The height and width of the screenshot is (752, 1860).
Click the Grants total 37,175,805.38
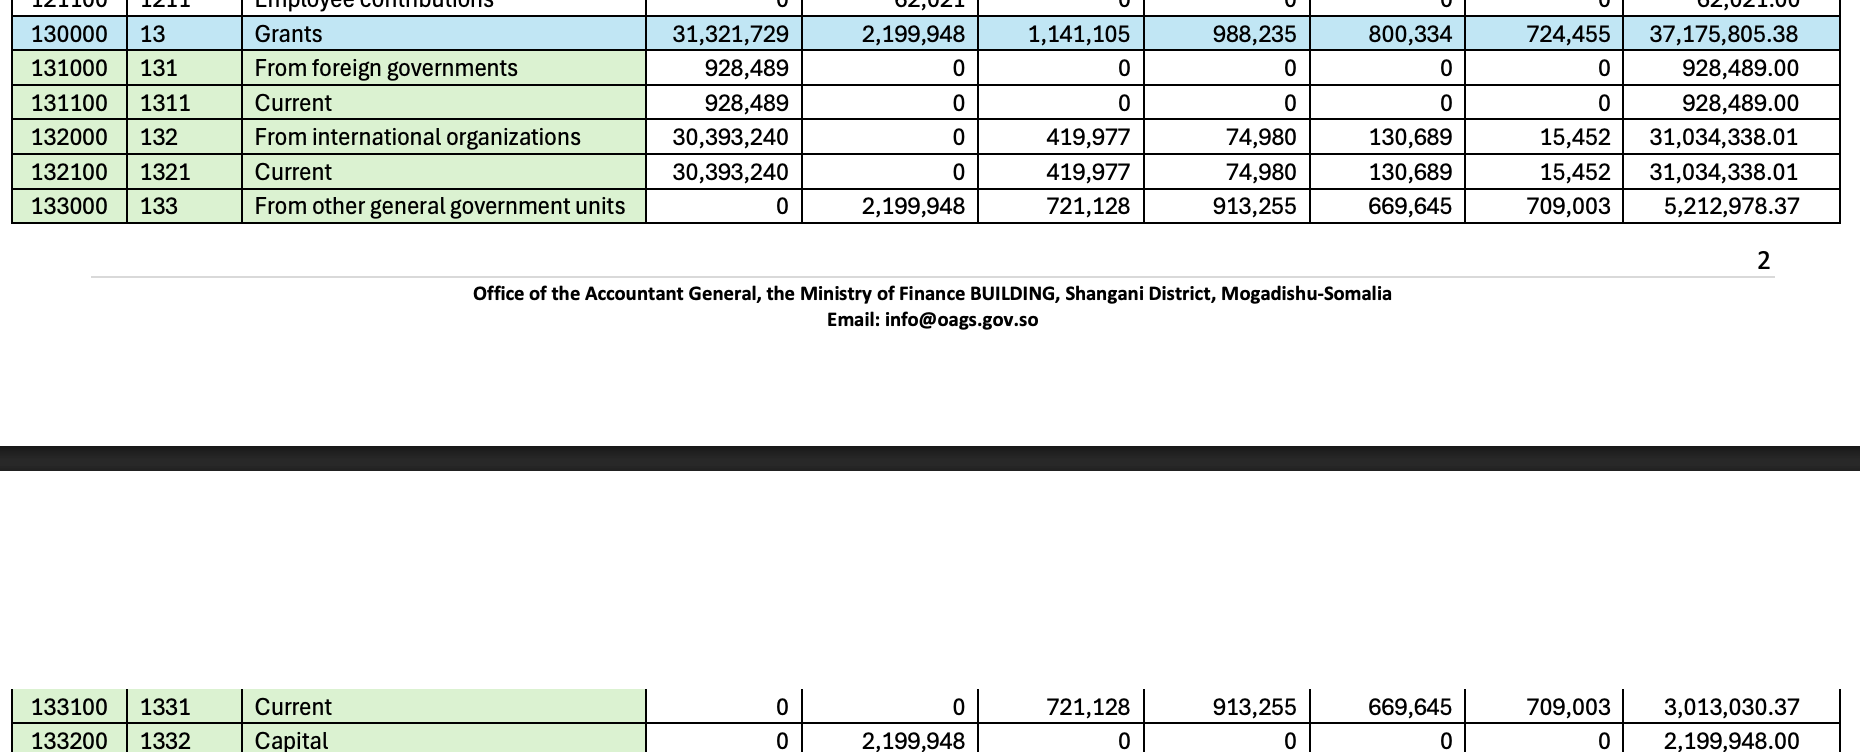[x=1724, y=34]
